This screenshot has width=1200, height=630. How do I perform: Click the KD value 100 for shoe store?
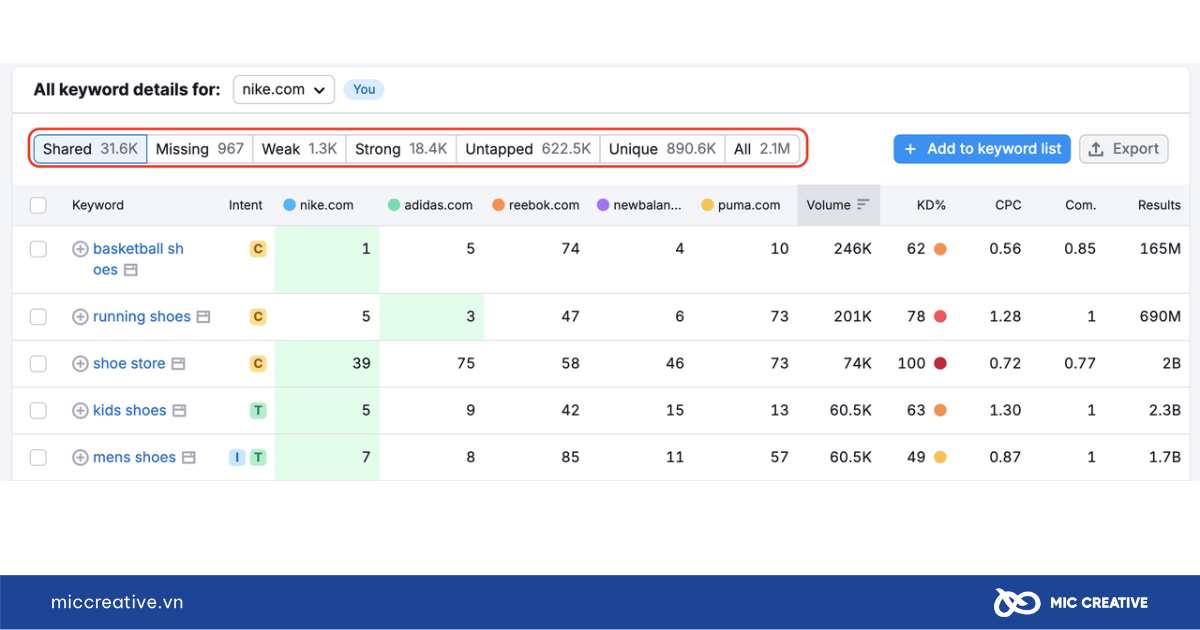(x=911, y=364)
